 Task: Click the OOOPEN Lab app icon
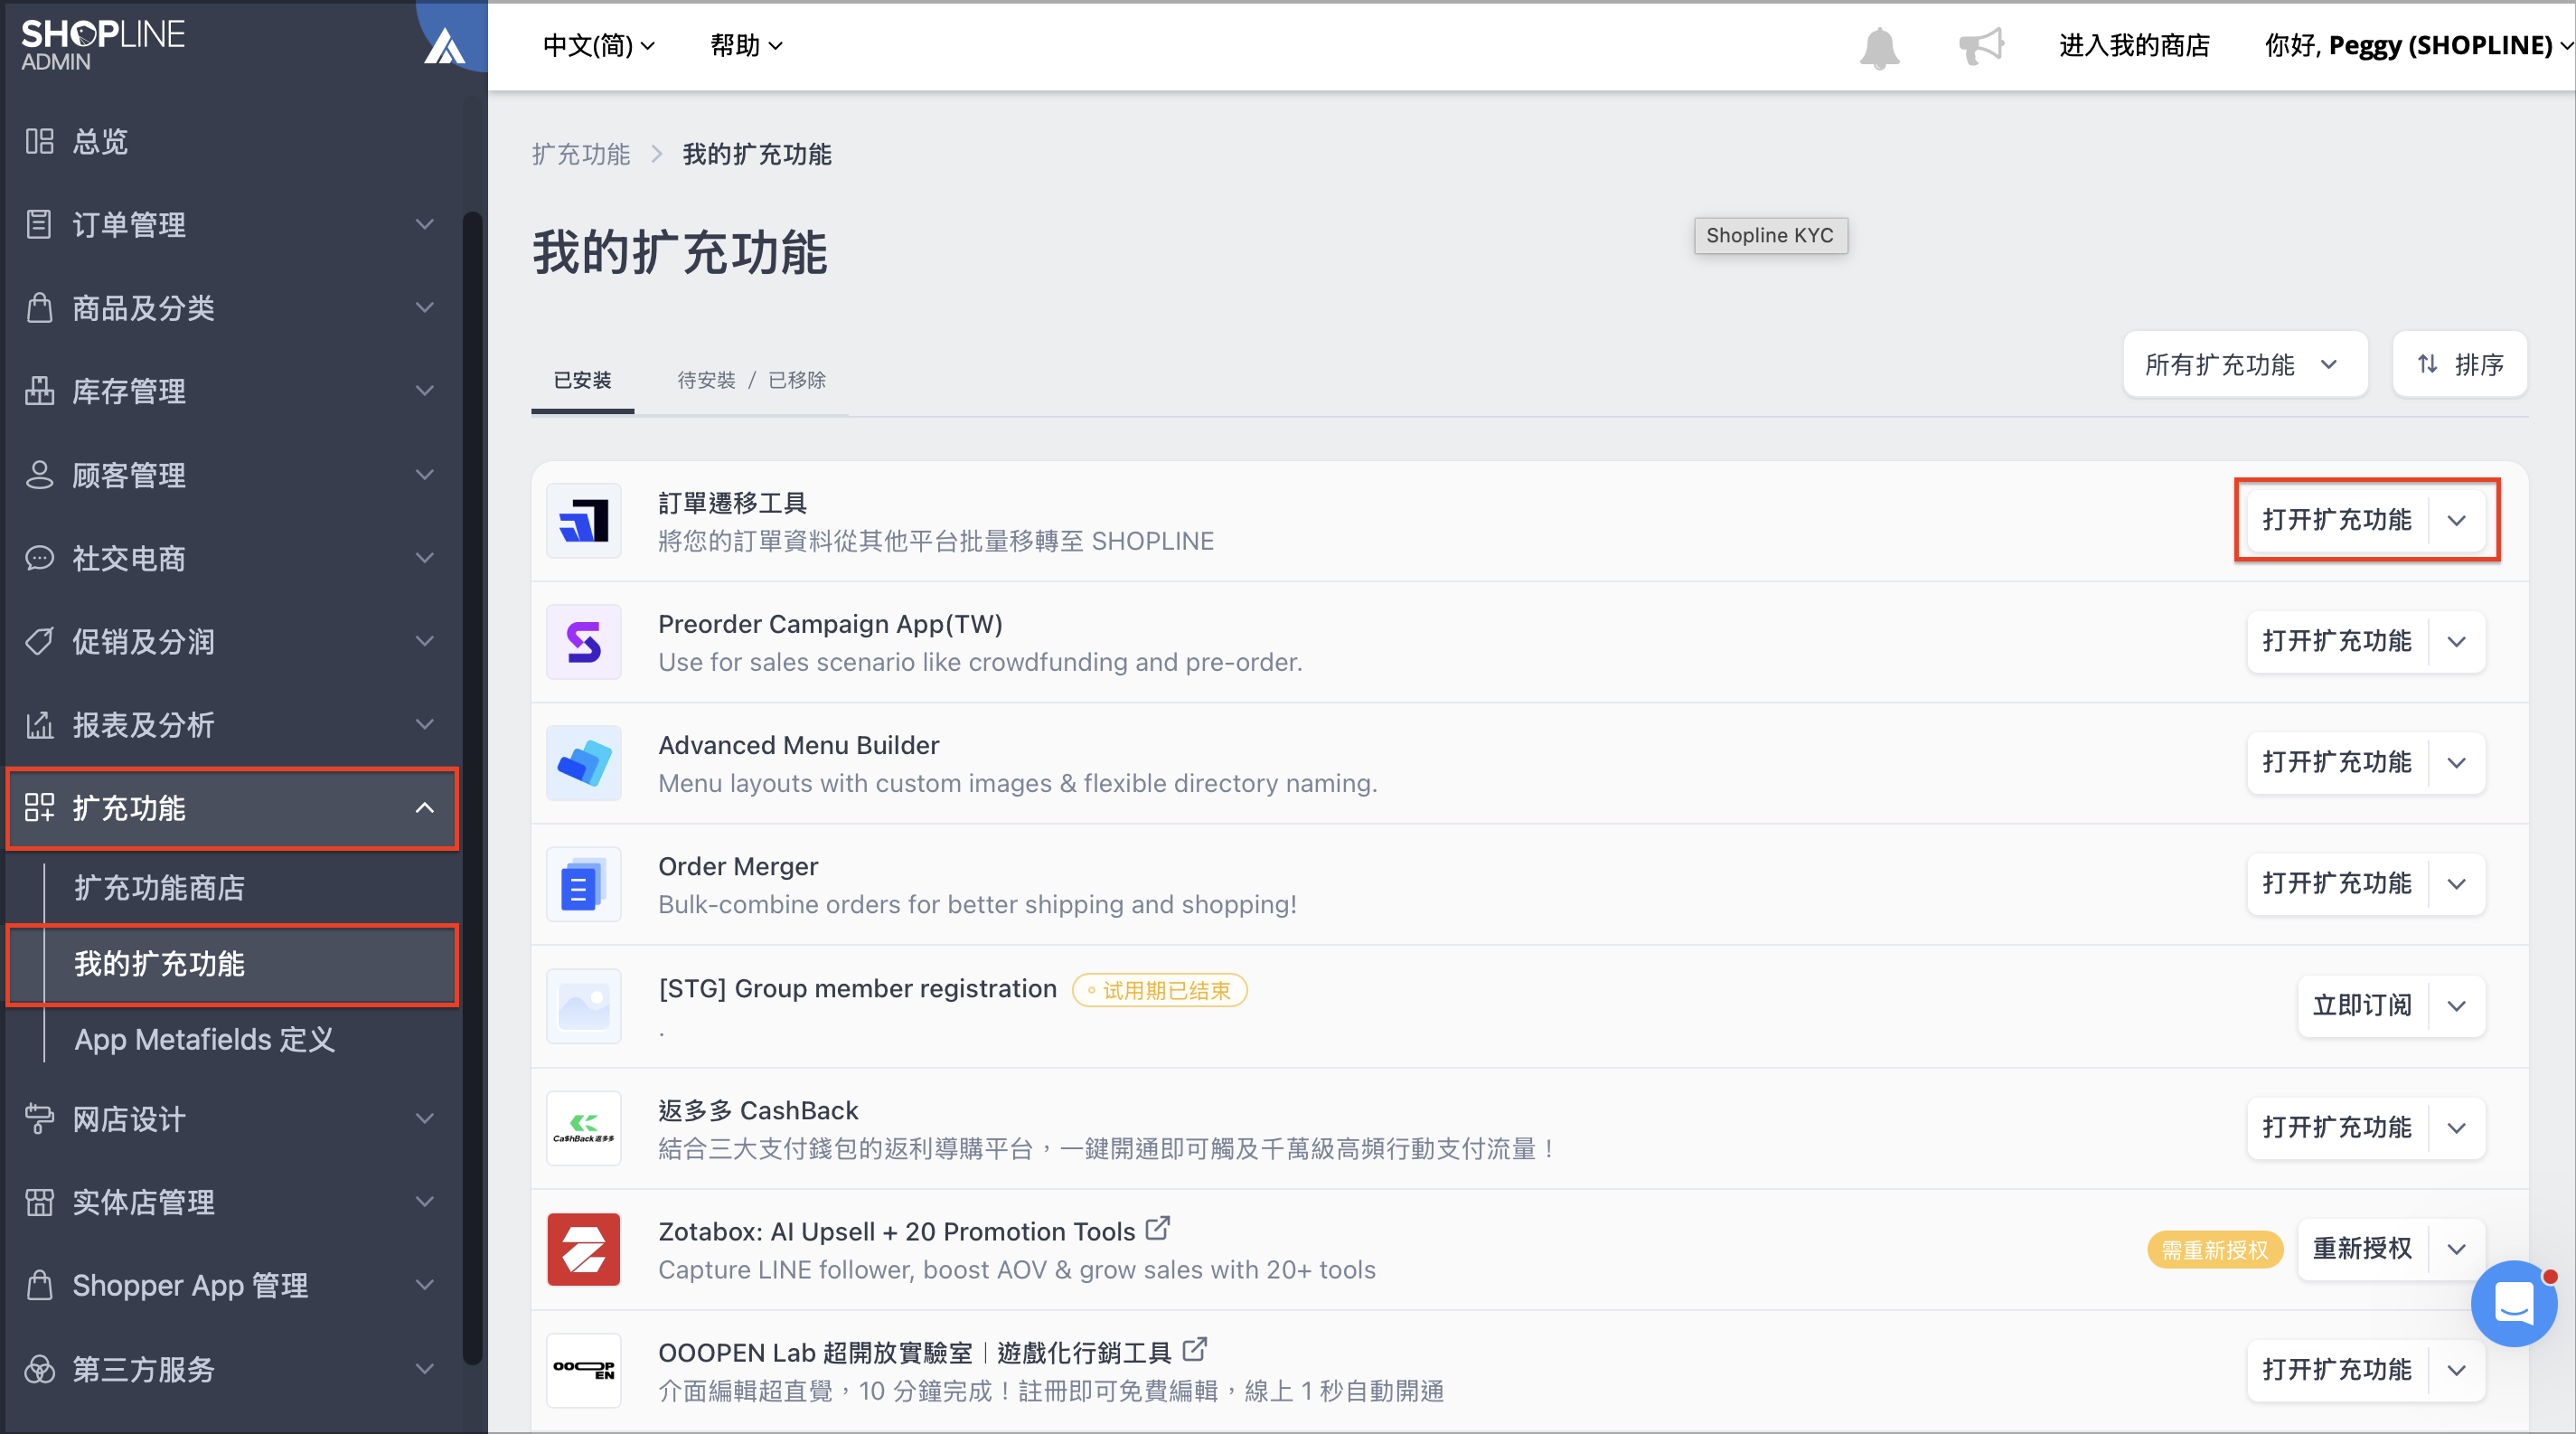tap(584, 1370)
